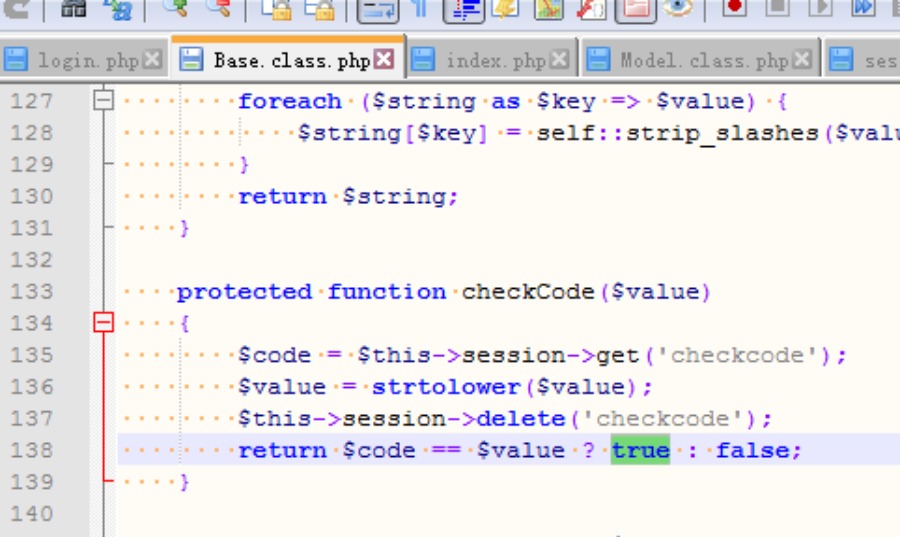Click the 'foreach' keyword on line 127
The height and width of the screenshot is (537, 900).
coord(290,102)
